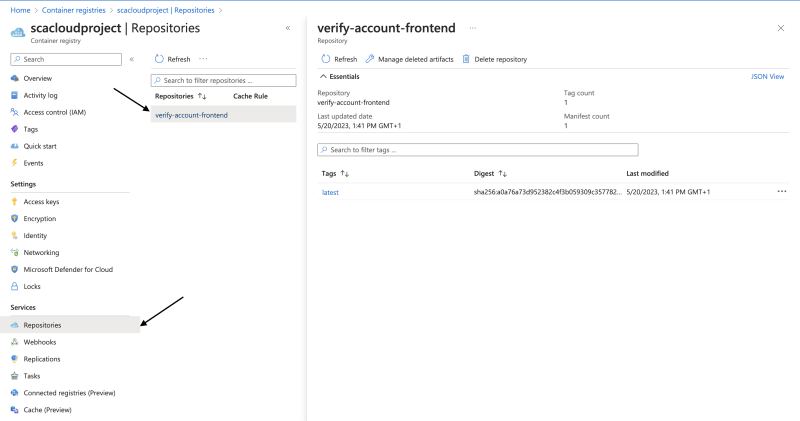The height and width of the screenshot is (421, 800).
Task: Click the scacloudproject container registry icon
Action: [18, 33]
